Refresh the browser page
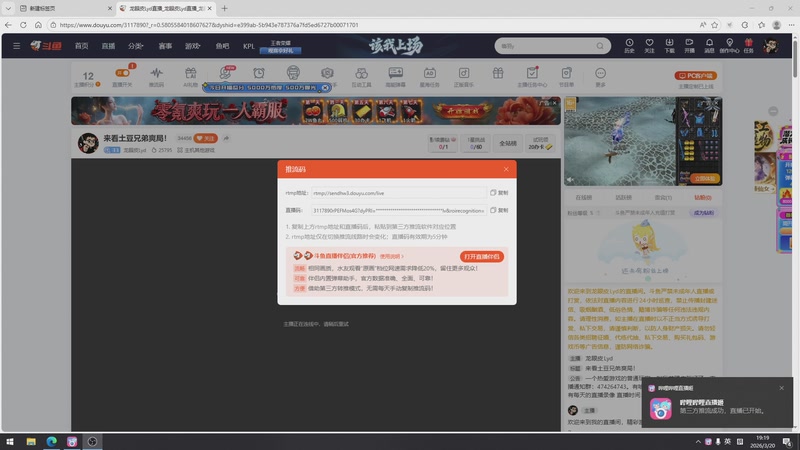The image size is (800, 450). click(x=23, y=24)
